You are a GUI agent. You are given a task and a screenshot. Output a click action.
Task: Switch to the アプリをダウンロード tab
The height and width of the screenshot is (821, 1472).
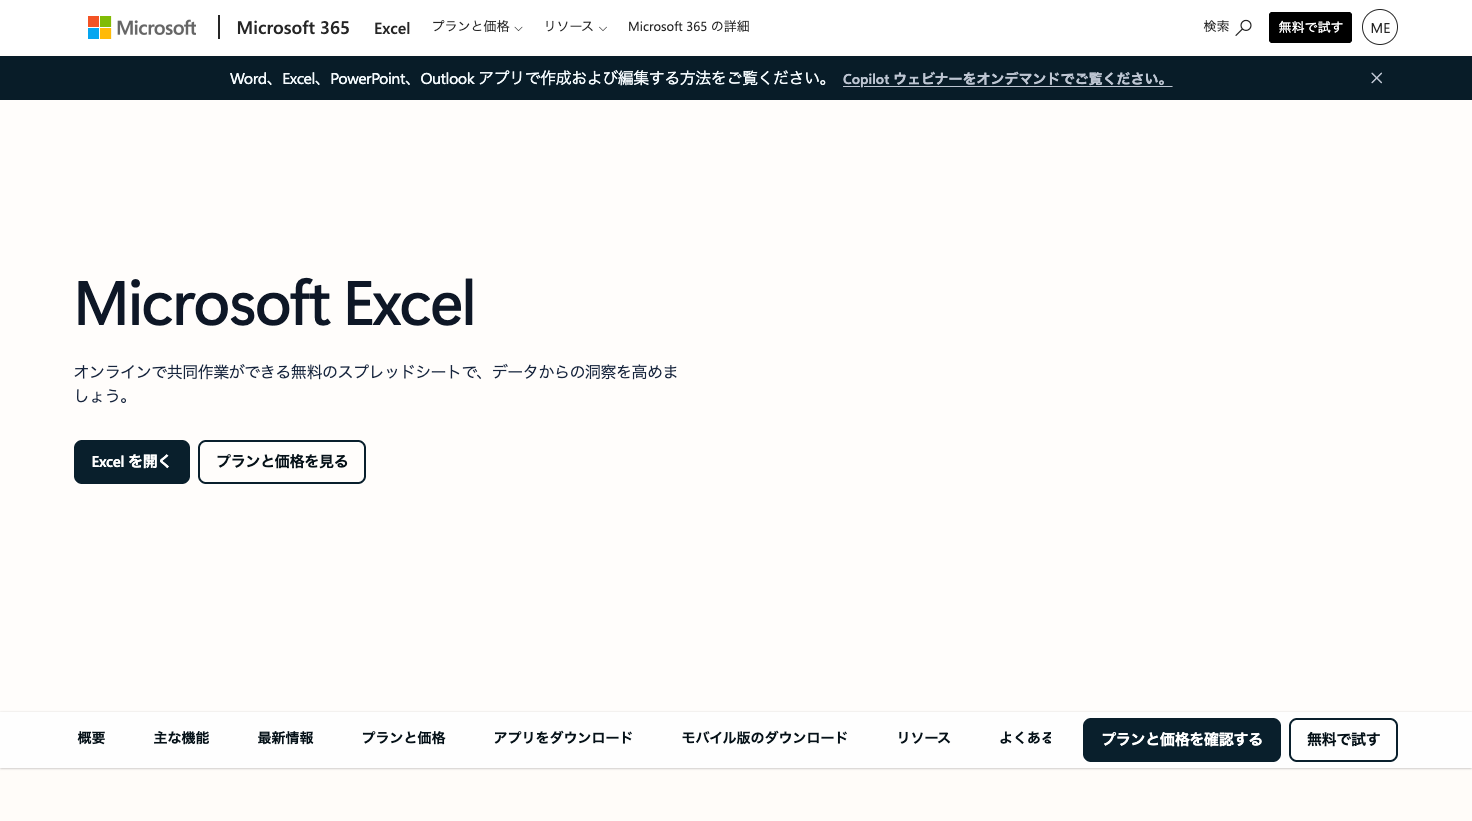pos(563,738)
